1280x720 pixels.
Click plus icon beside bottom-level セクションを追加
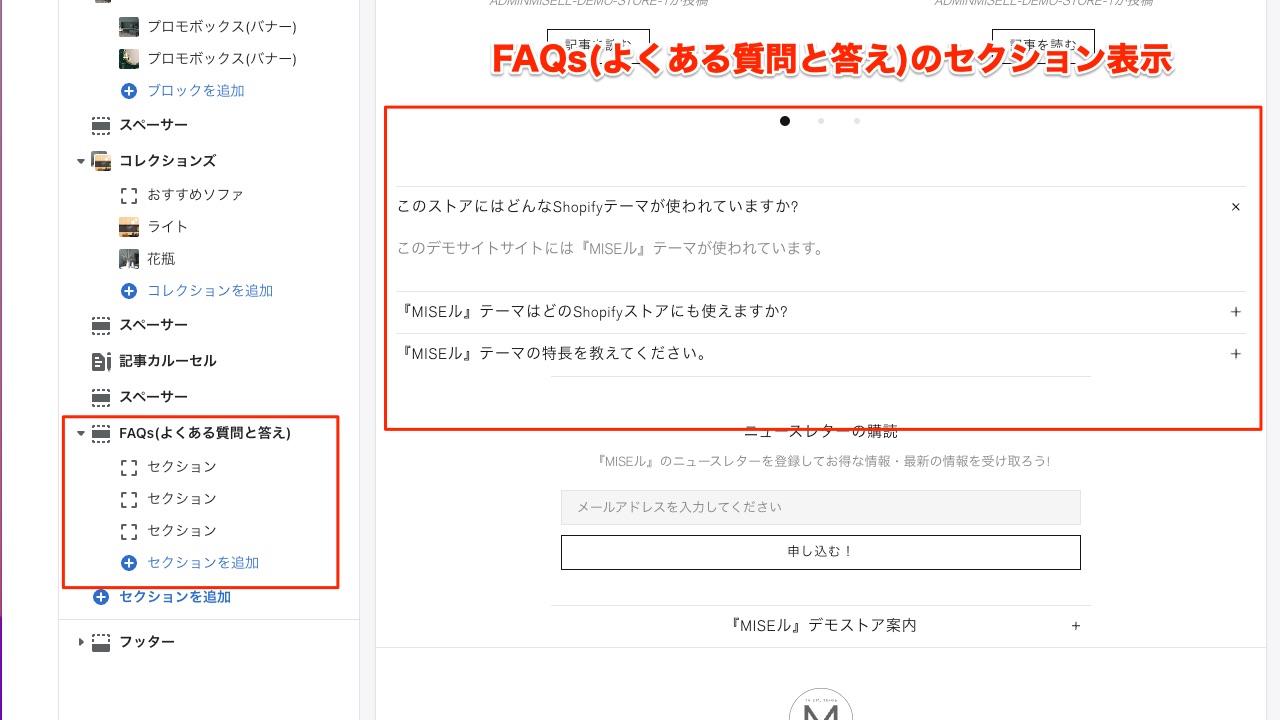tap(101, 597)
